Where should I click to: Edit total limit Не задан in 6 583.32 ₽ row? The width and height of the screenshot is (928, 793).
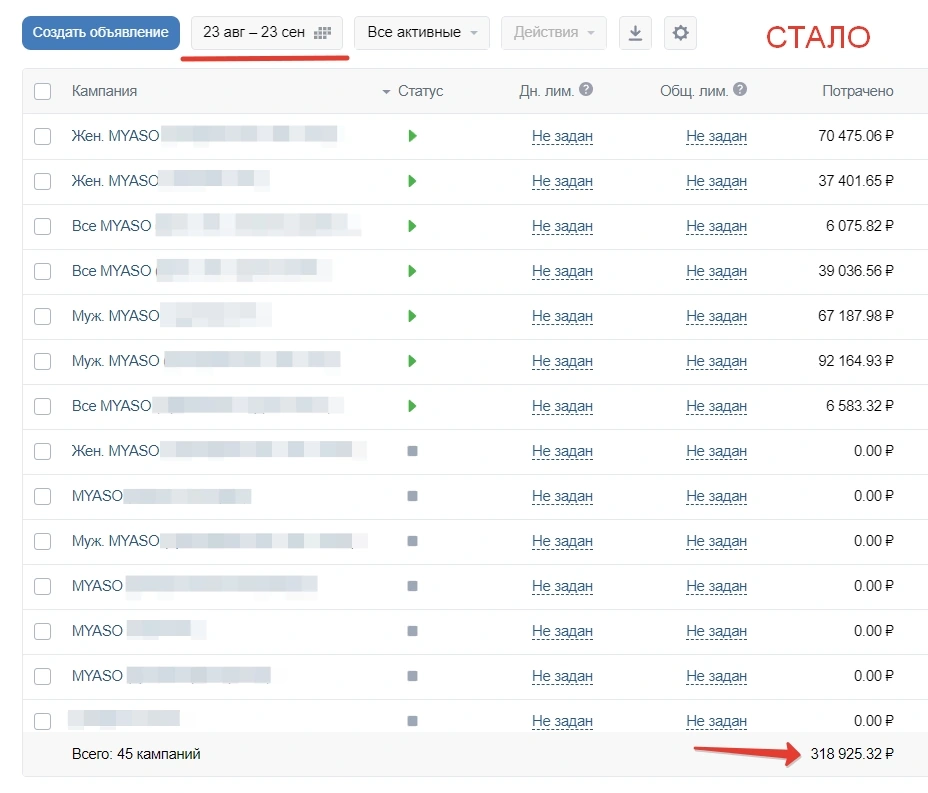pyautogui.click(x=716, y=406)
